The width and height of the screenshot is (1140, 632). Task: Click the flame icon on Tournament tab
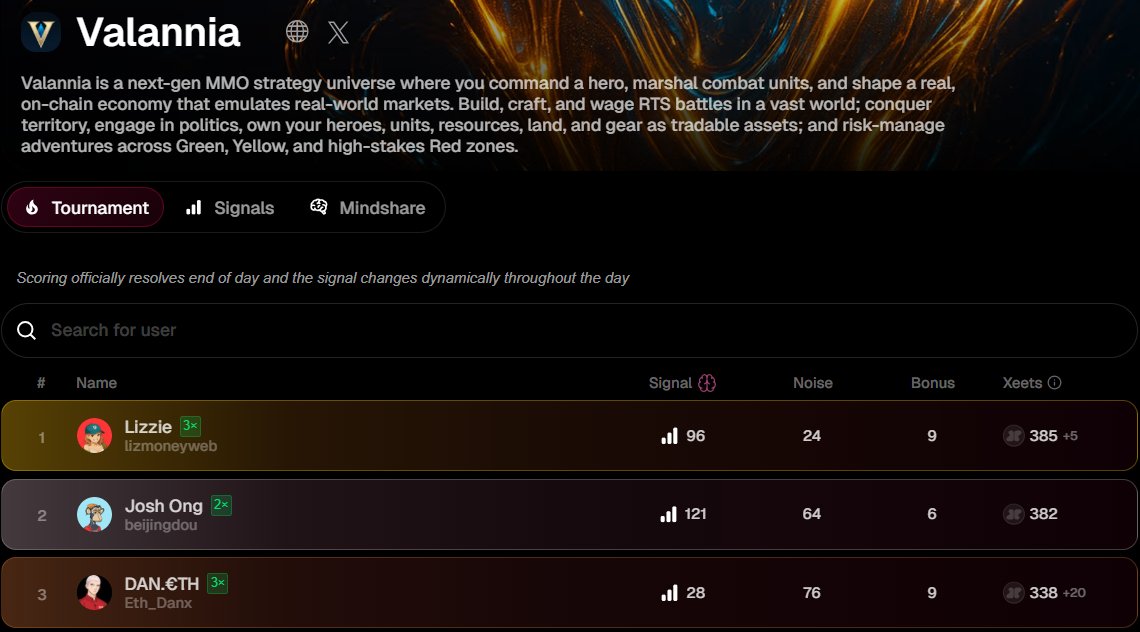point(32,207)
